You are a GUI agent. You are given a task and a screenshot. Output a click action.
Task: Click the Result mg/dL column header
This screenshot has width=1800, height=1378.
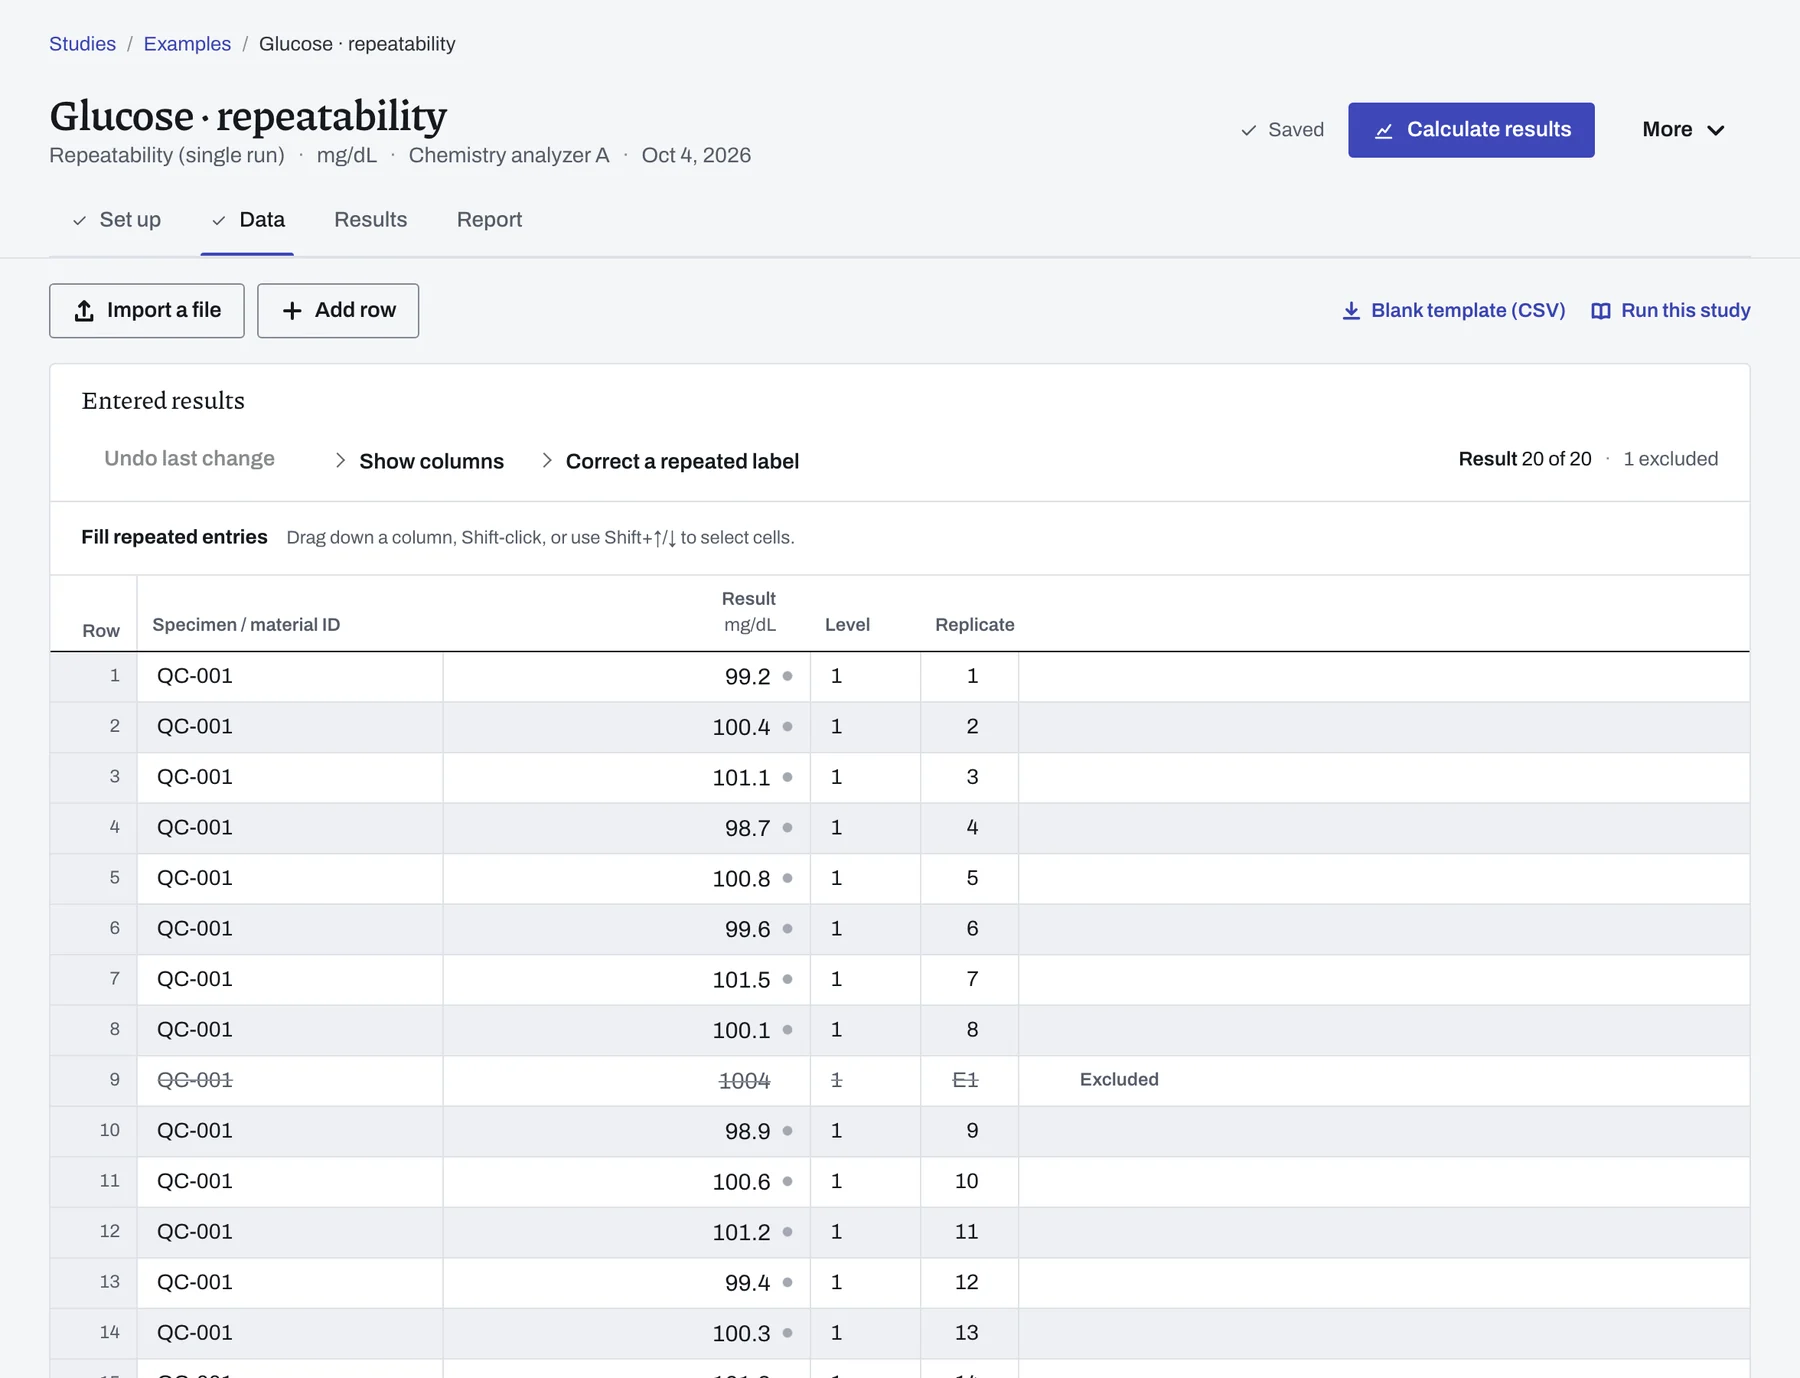coord(749,611)
